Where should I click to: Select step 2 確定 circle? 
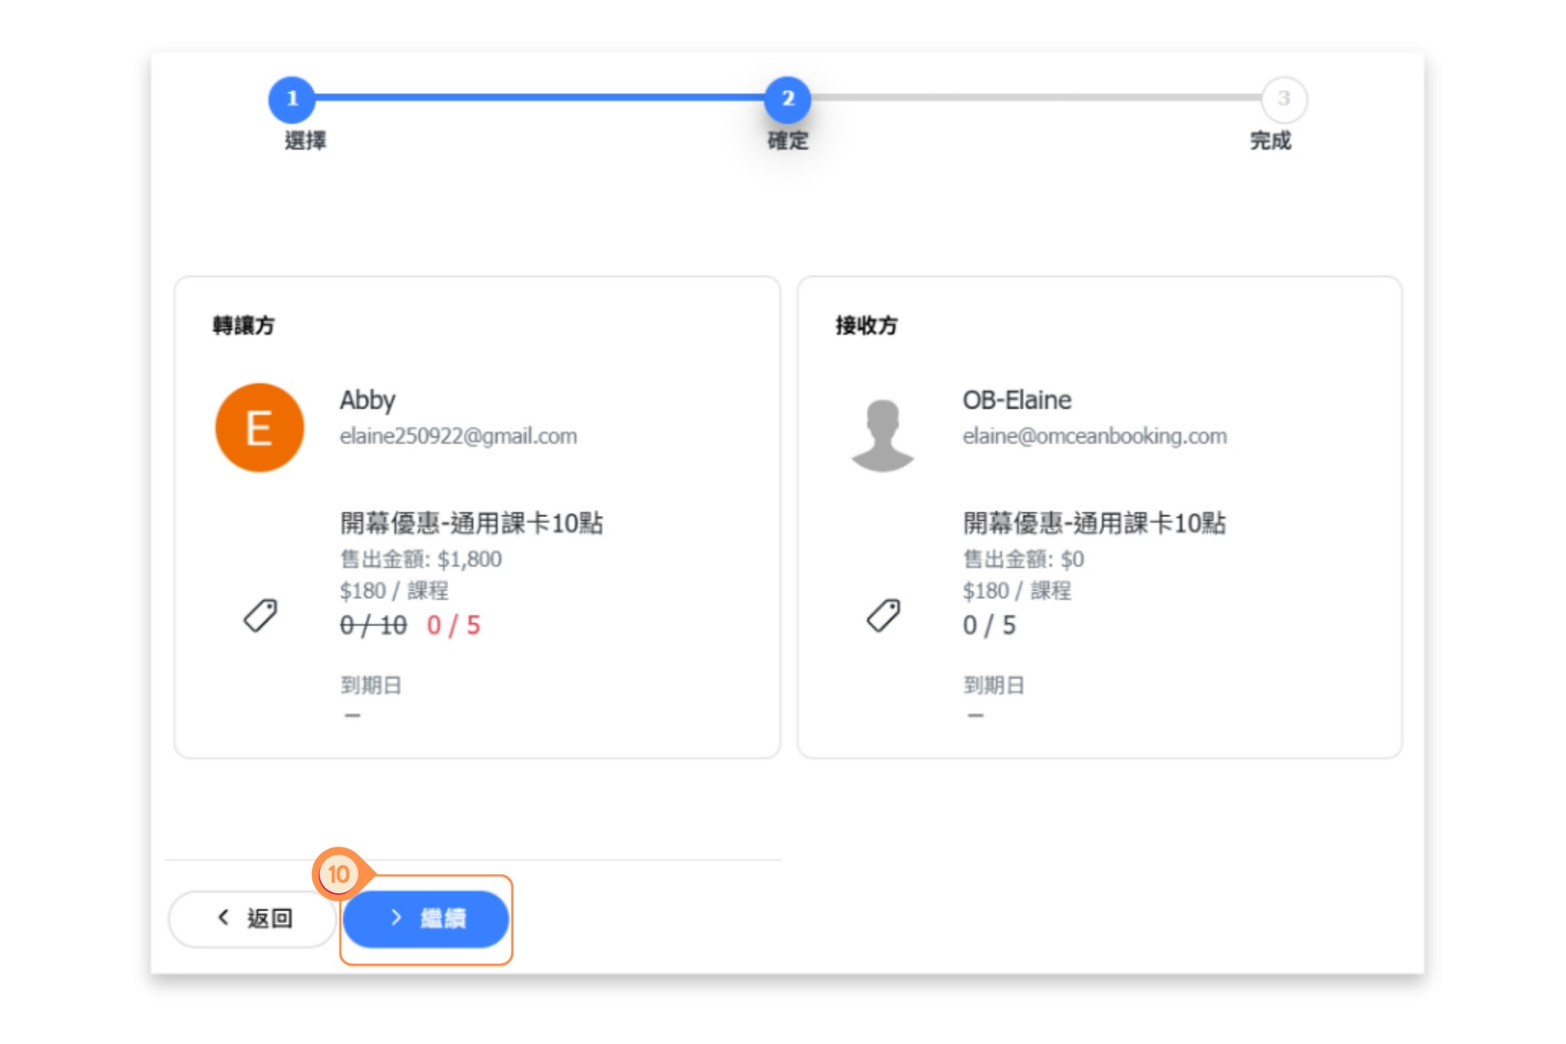[x=788, y=99]
